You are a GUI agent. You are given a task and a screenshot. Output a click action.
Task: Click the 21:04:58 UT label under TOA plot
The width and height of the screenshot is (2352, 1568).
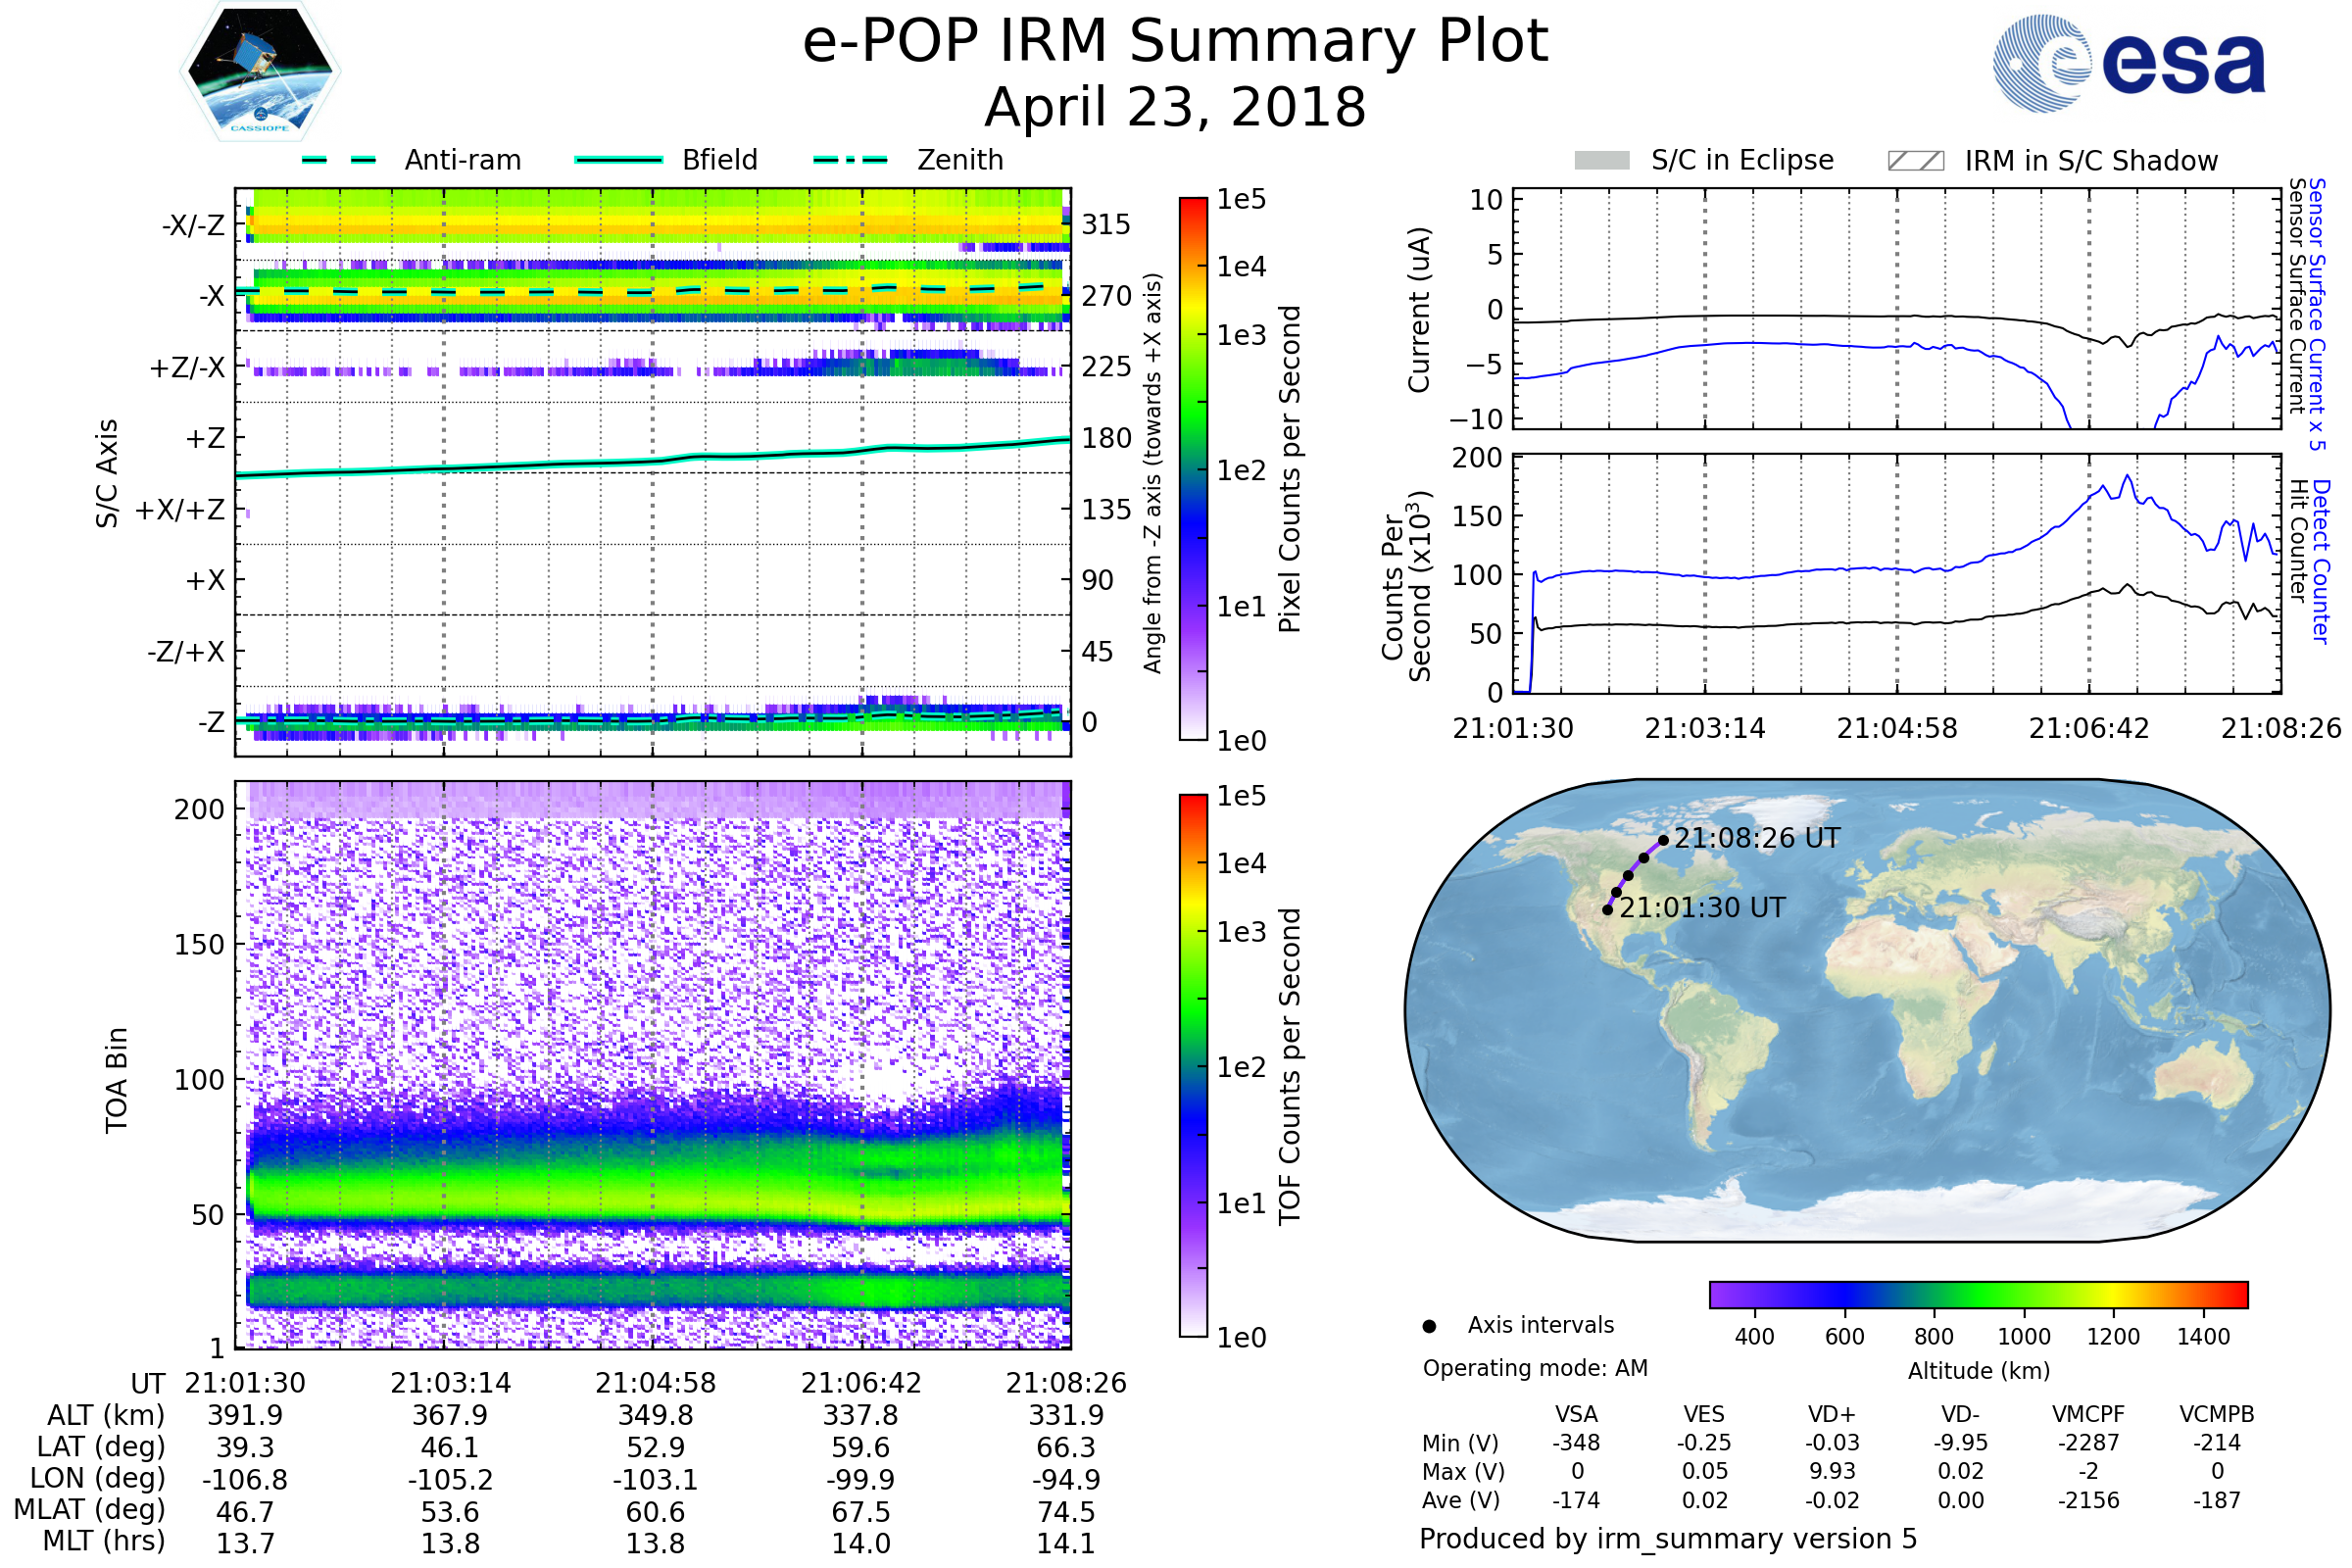(656, 1384)
